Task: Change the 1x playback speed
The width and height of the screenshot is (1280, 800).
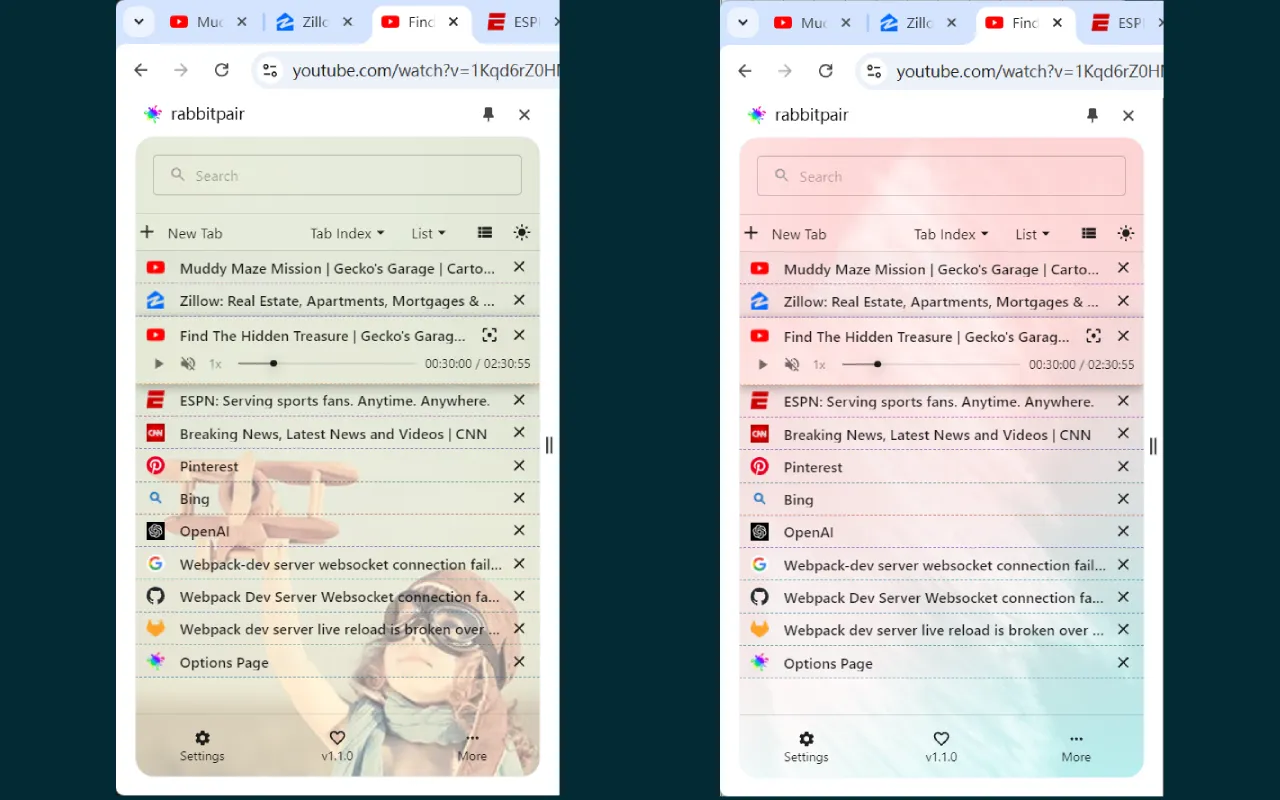Action: 215,363
